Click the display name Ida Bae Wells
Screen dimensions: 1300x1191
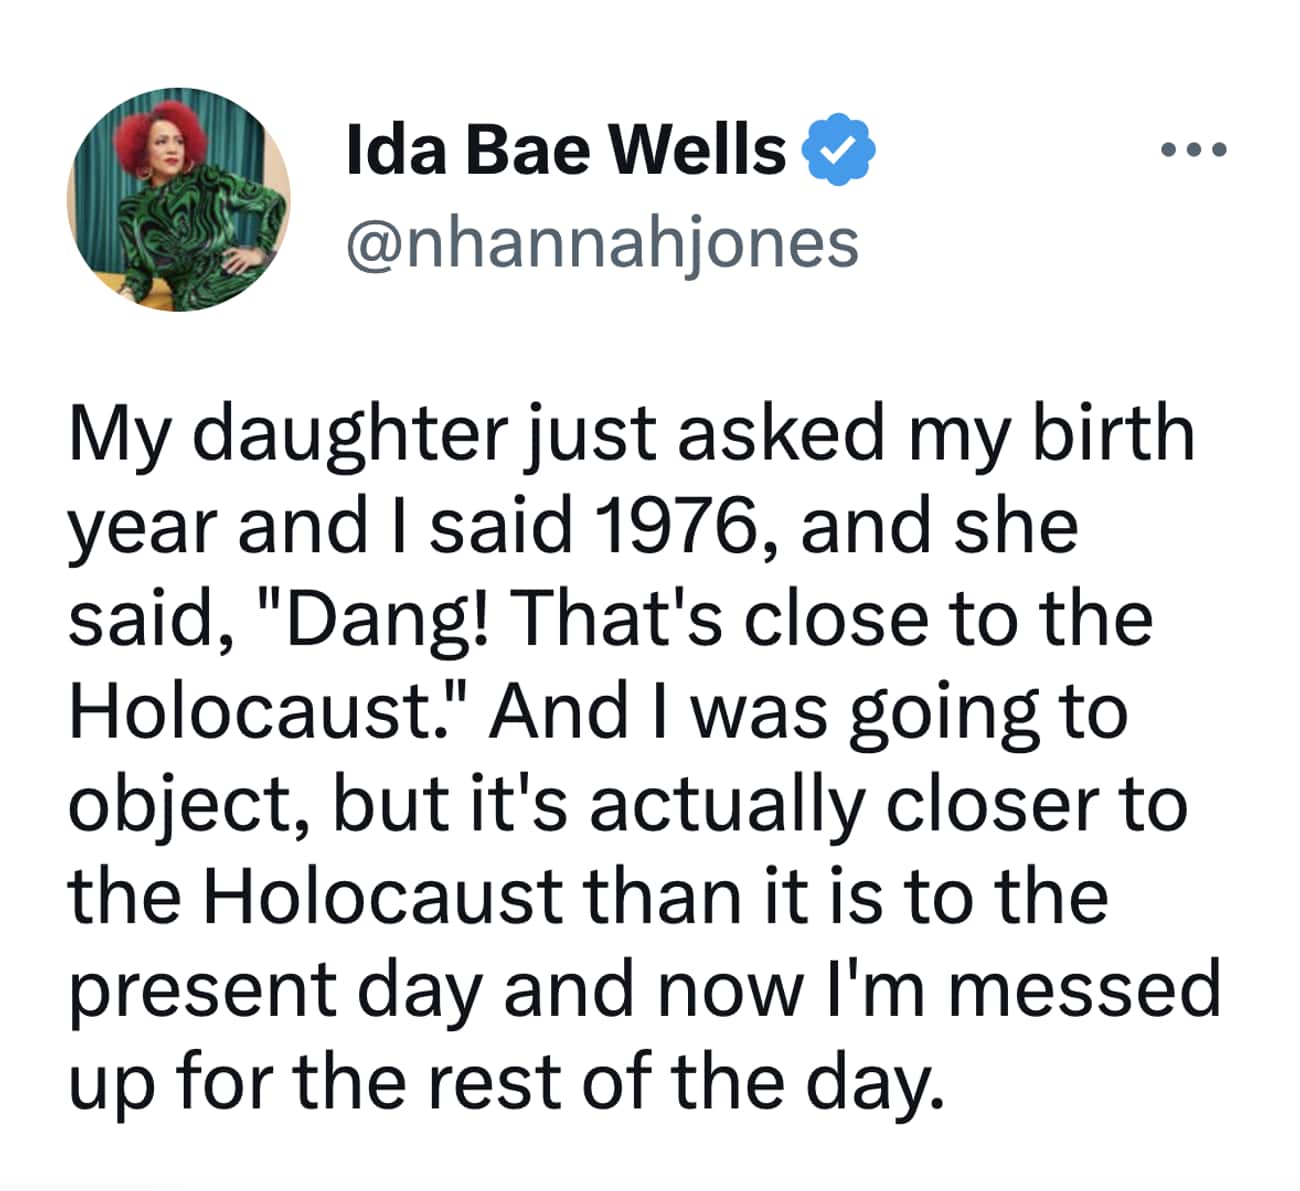560,148
